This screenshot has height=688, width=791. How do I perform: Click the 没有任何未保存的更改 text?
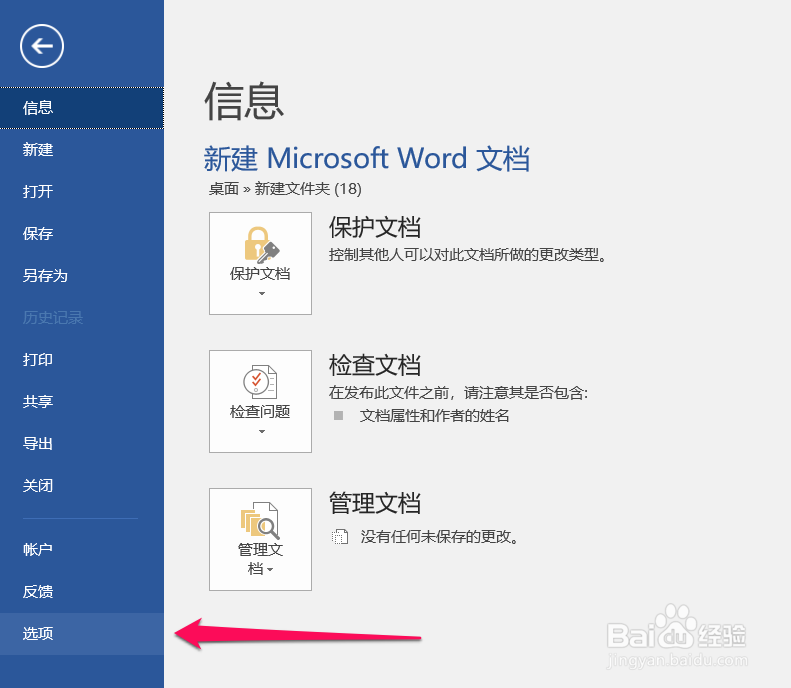(440, 537)
